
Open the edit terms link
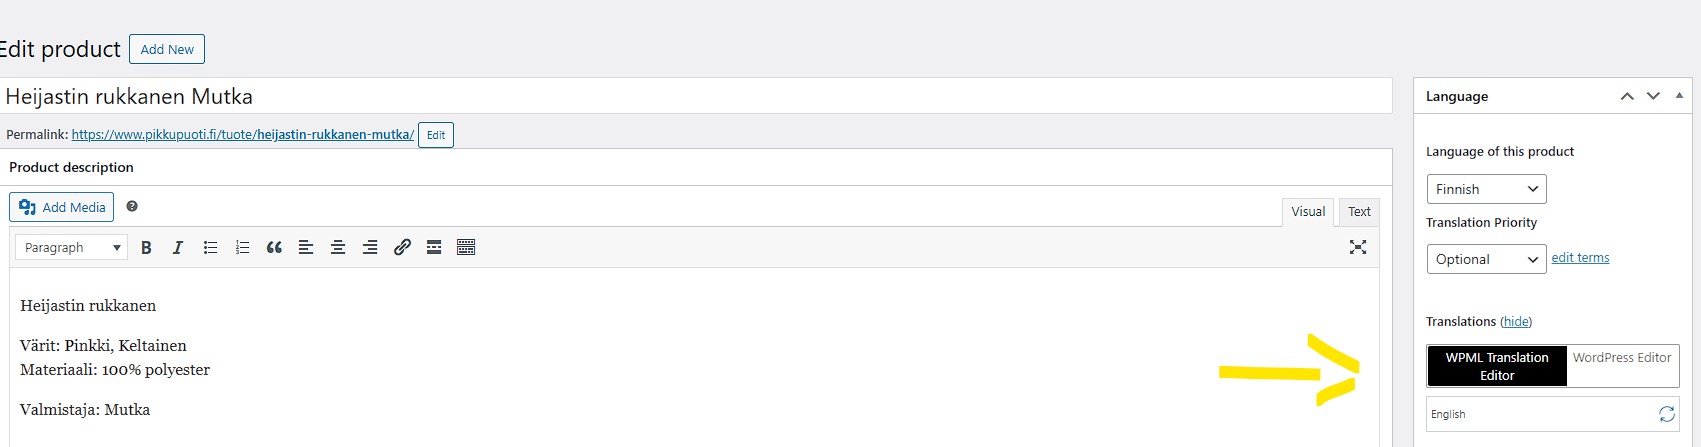tap(1580, 258)
